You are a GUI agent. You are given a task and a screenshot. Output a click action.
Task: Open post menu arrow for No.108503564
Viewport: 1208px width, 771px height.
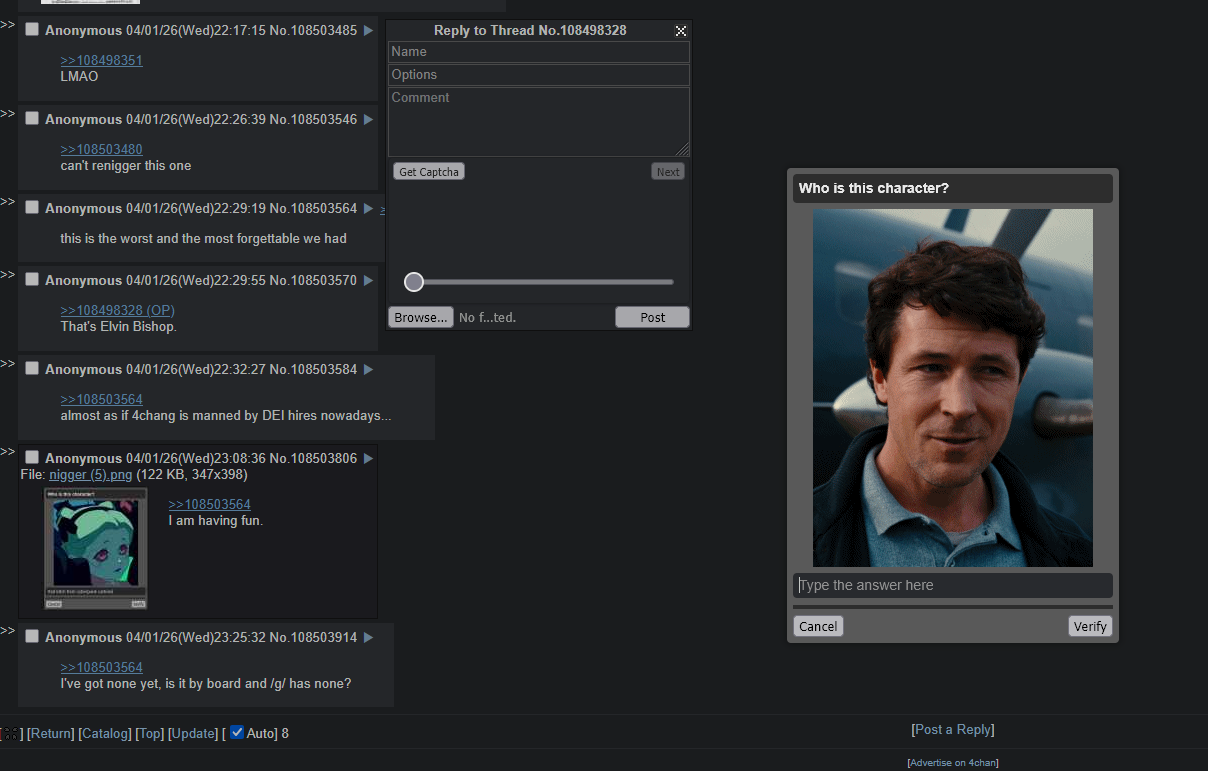click(x=368, y=208)
